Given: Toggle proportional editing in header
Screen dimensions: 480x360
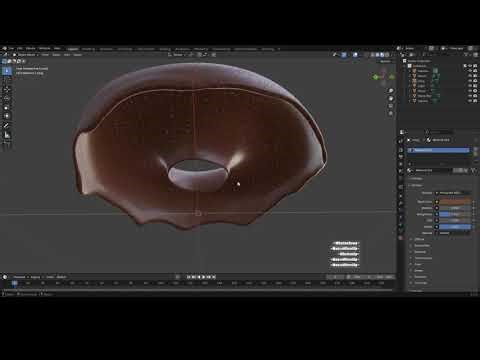Looking at the screenshot, I should 214,55.
